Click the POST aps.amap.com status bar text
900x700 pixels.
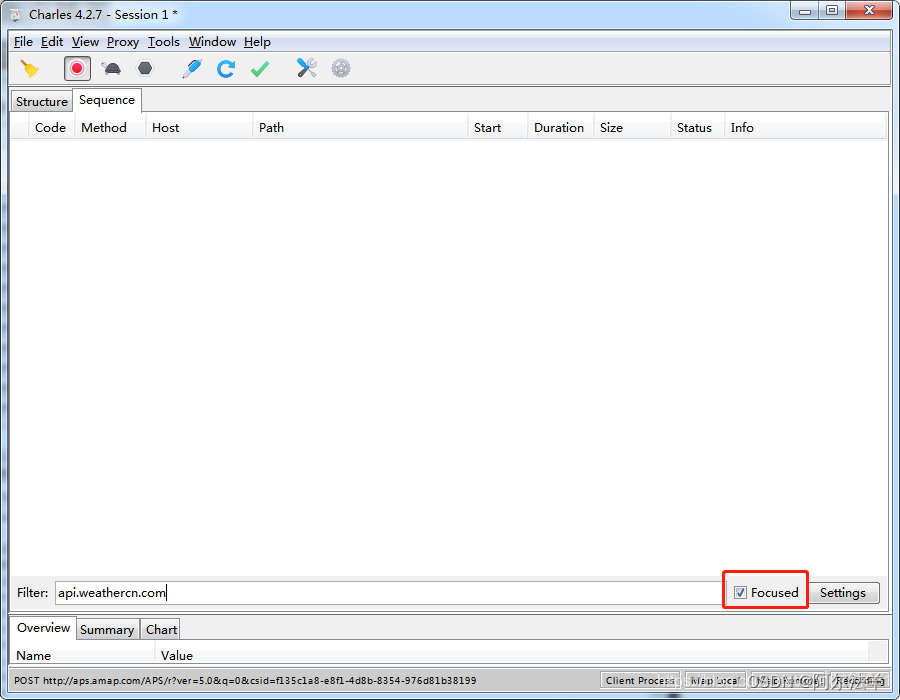[x=245, y=680]
